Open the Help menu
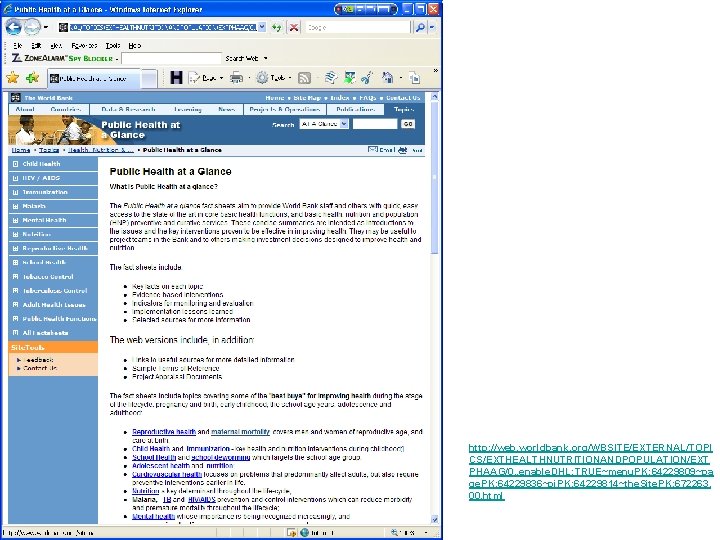The width and height of the screenshot is (720, 540). pyautogui.click(x=135, y=45)
